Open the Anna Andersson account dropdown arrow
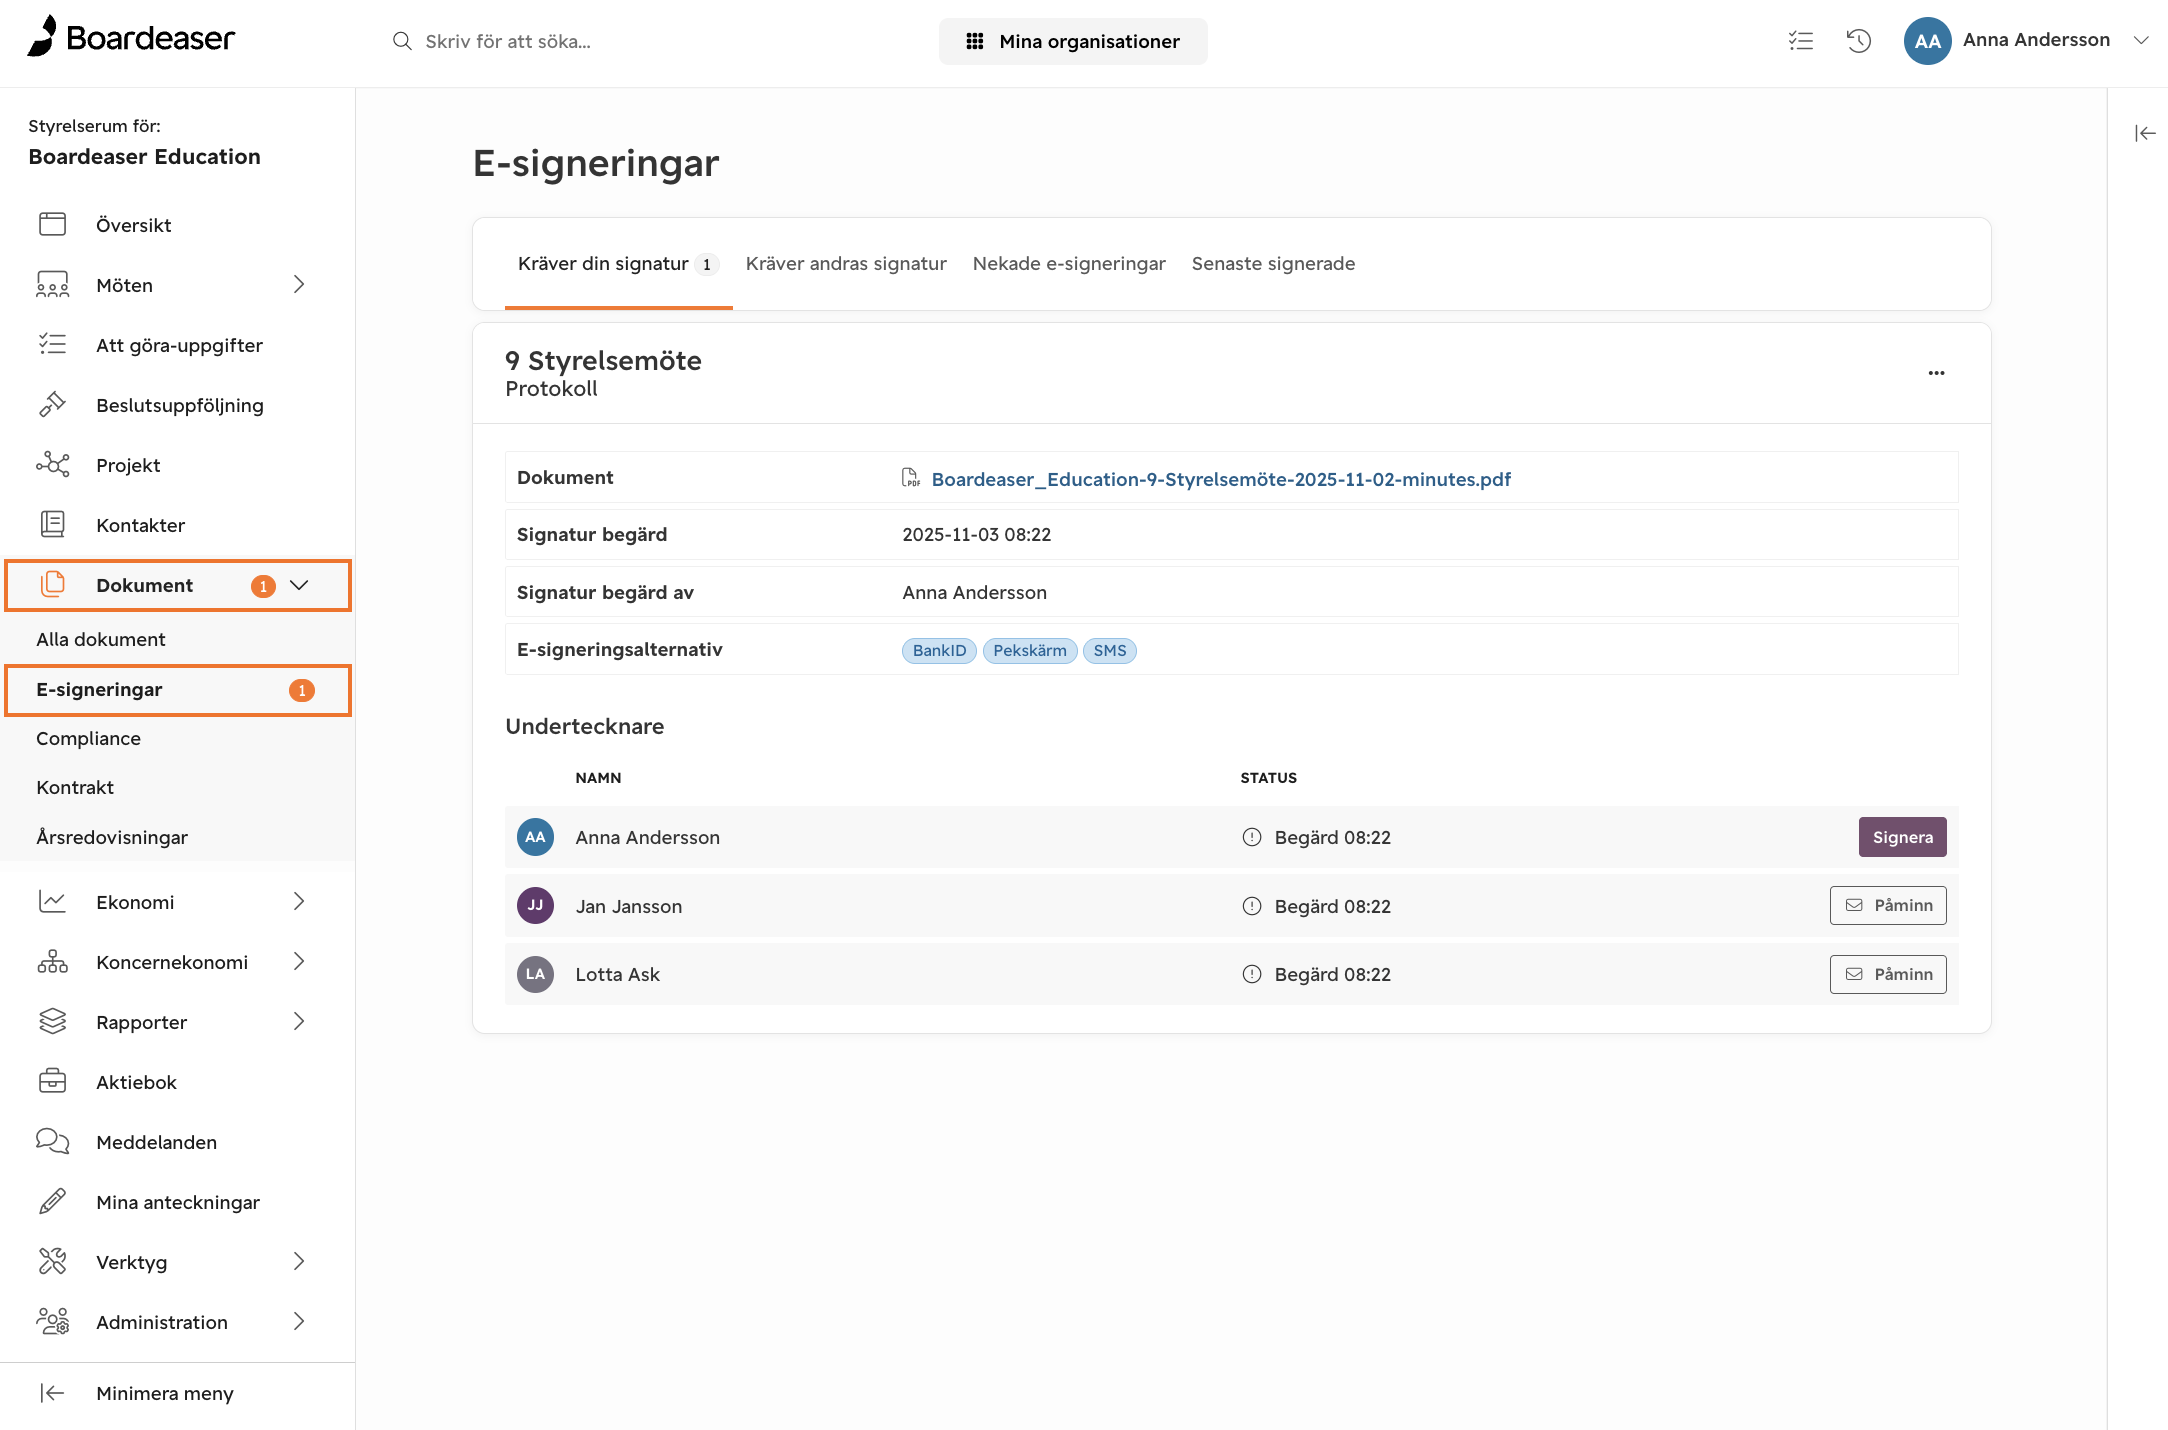The image size is (2168, 1430). pos(2141,40)
